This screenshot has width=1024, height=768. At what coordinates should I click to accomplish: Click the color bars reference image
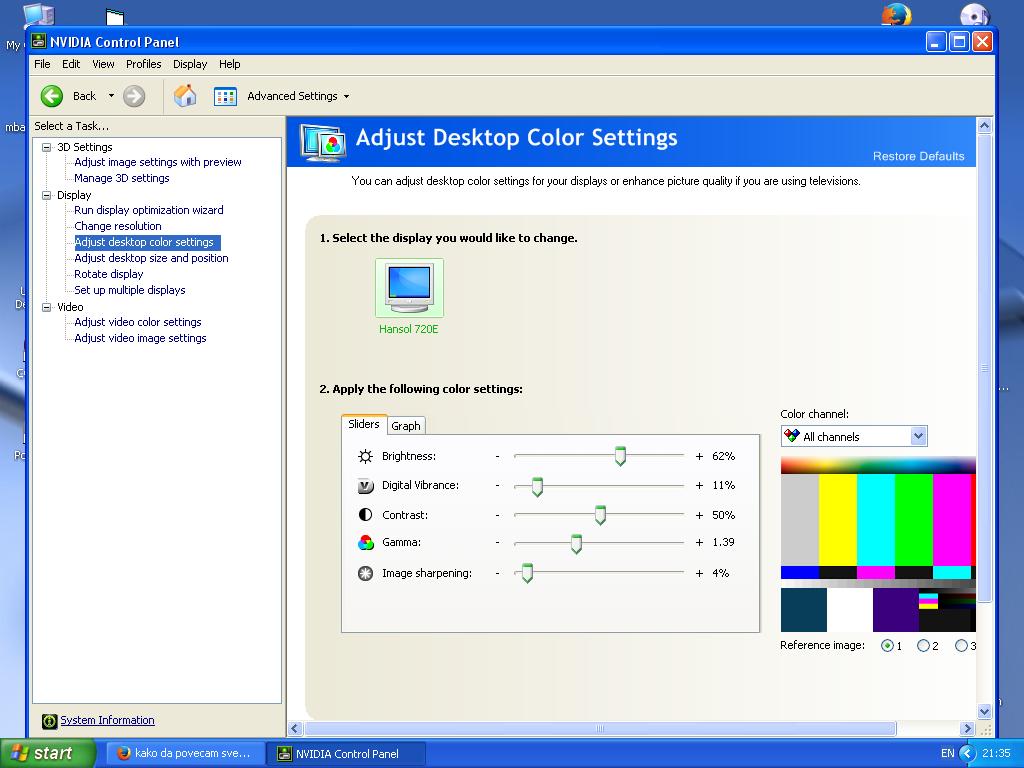pos(878,544)
